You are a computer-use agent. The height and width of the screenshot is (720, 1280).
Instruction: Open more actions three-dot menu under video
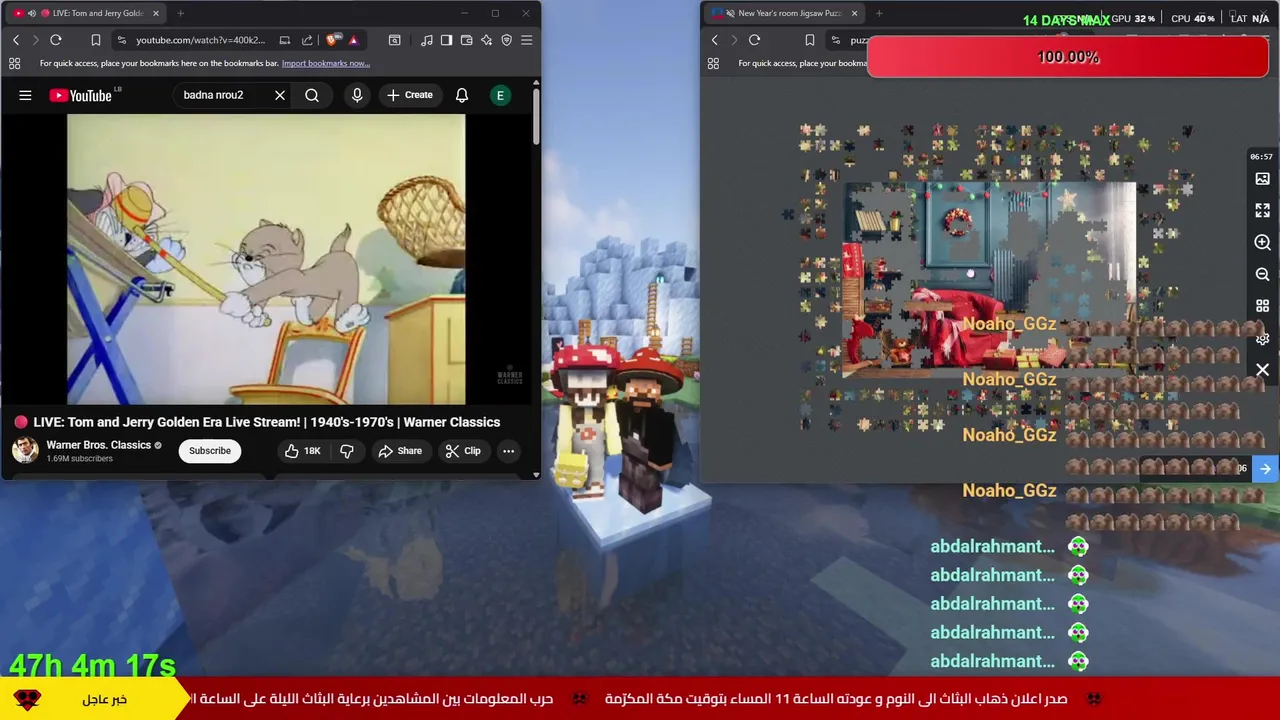click(x=508, y=451)
